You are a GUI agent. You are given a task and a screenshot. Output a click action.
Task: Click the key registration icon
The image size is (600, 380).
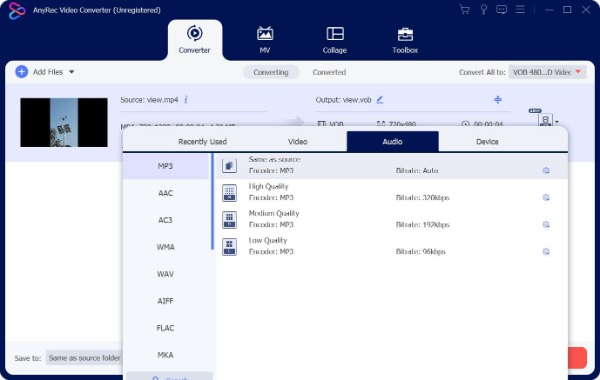click(484, 10)
